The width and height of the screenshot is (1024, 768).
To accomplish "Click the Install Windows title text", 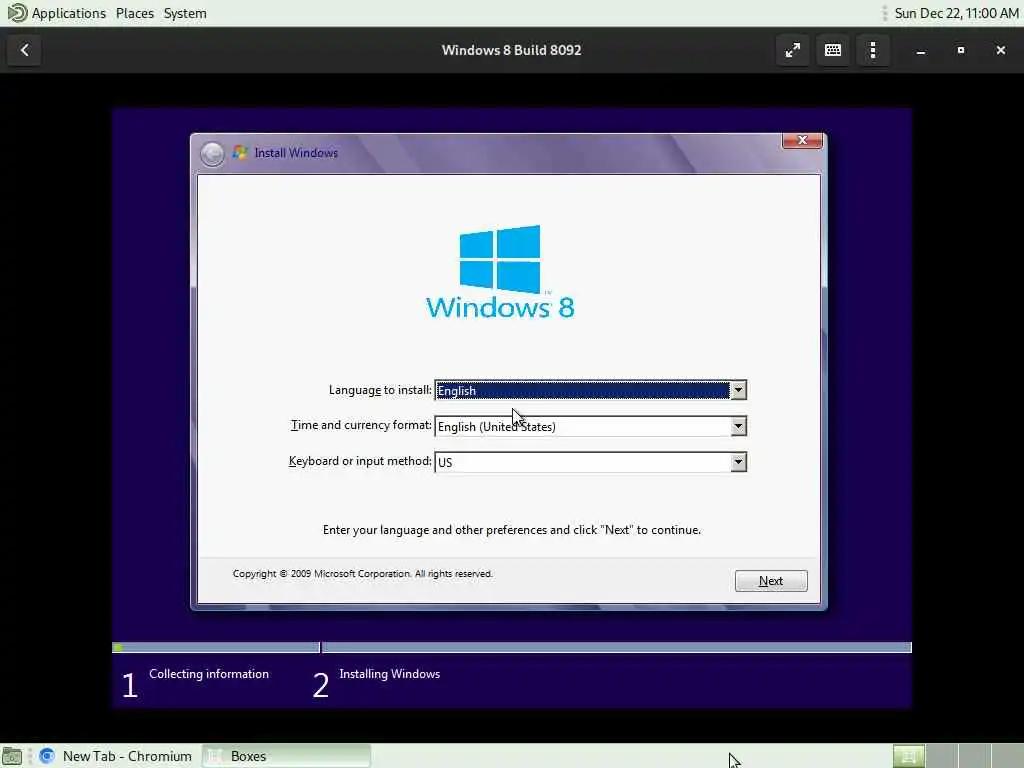I will [x=296, y=153].
